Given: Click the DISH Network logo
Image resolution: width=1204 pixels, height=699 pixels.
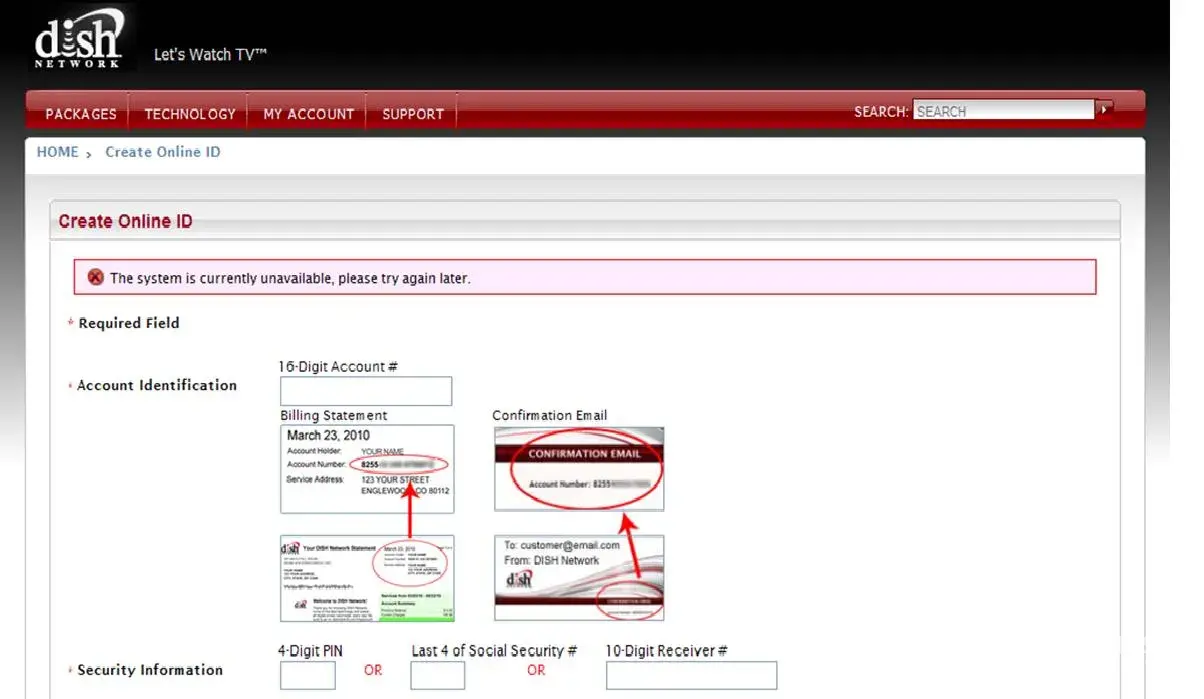Looking at the screenshot, I should (x=79, y=38).
